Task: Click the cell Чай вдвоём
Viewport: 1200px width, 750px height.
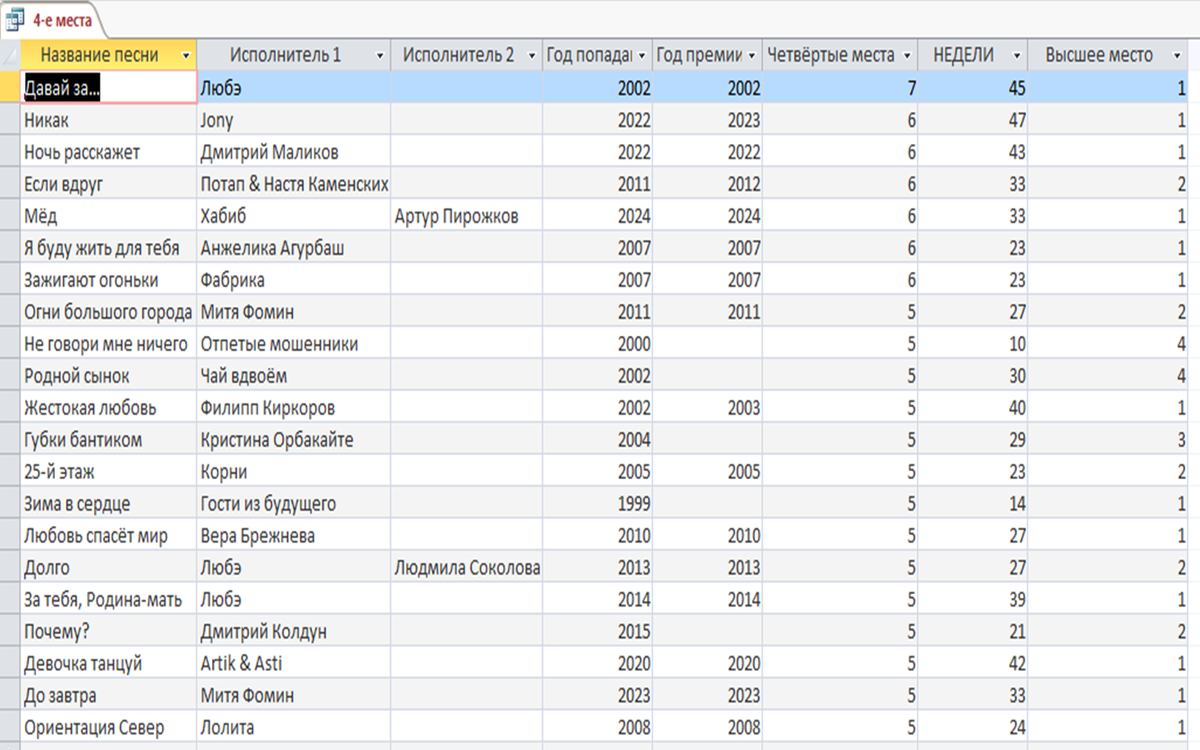Action: click(294, 376)
